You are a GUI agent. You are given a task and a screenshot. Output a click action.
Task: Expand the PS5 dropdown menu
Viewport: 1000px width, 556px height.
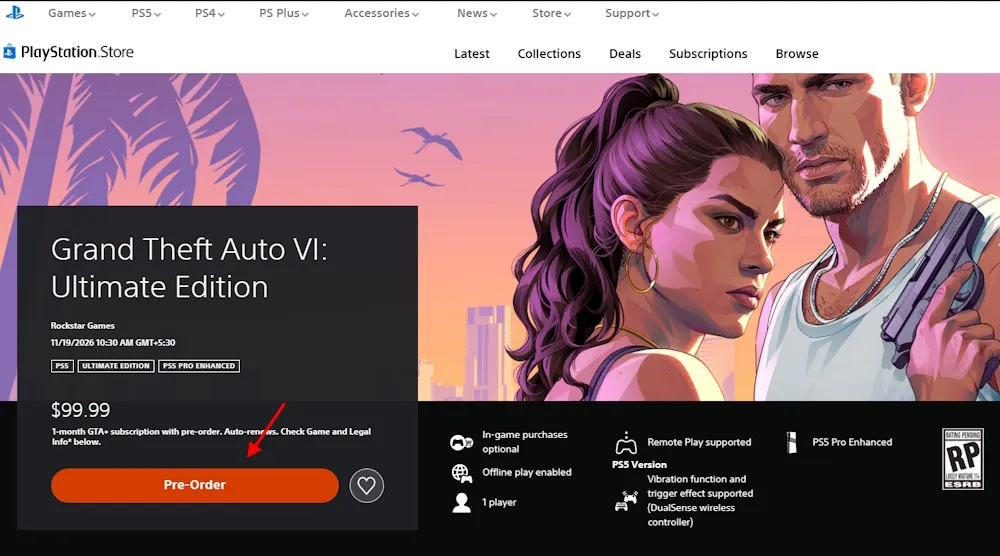coord(146,13)
